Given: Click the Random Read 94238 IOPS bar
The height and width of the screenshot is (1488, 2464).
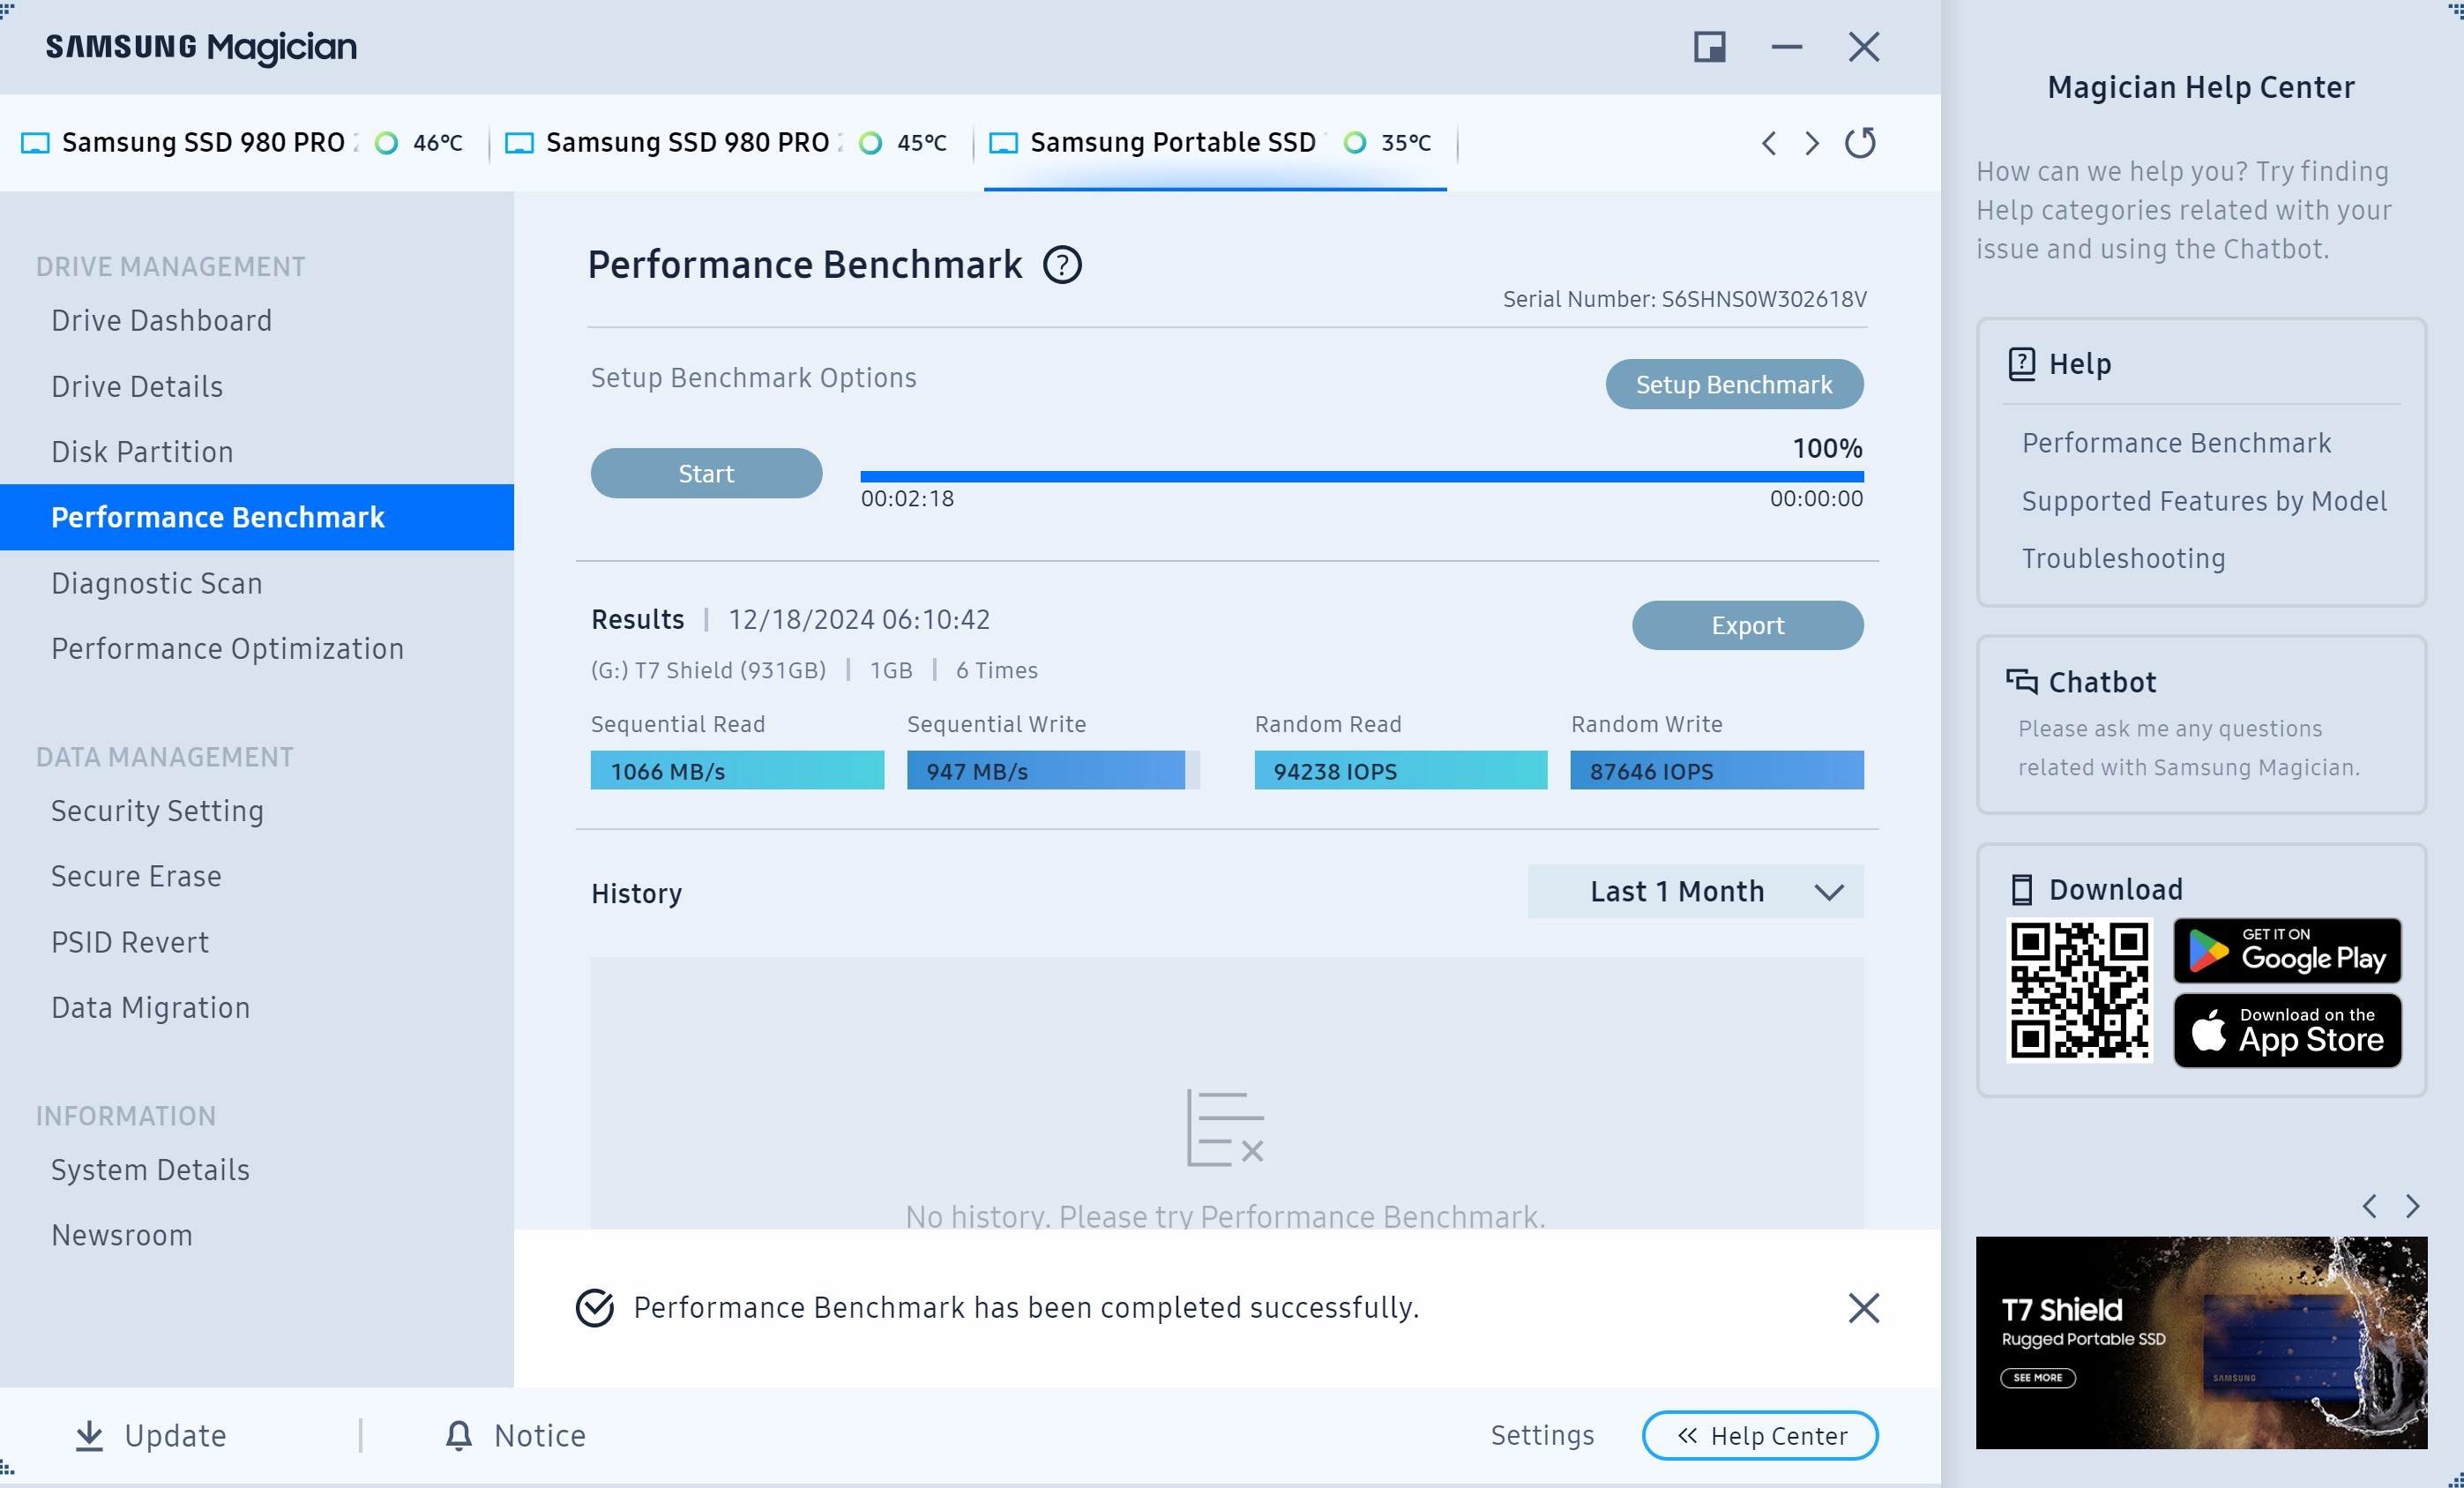Looking at the screenshot, I should pyautogui.click(x=1401, y=771).
